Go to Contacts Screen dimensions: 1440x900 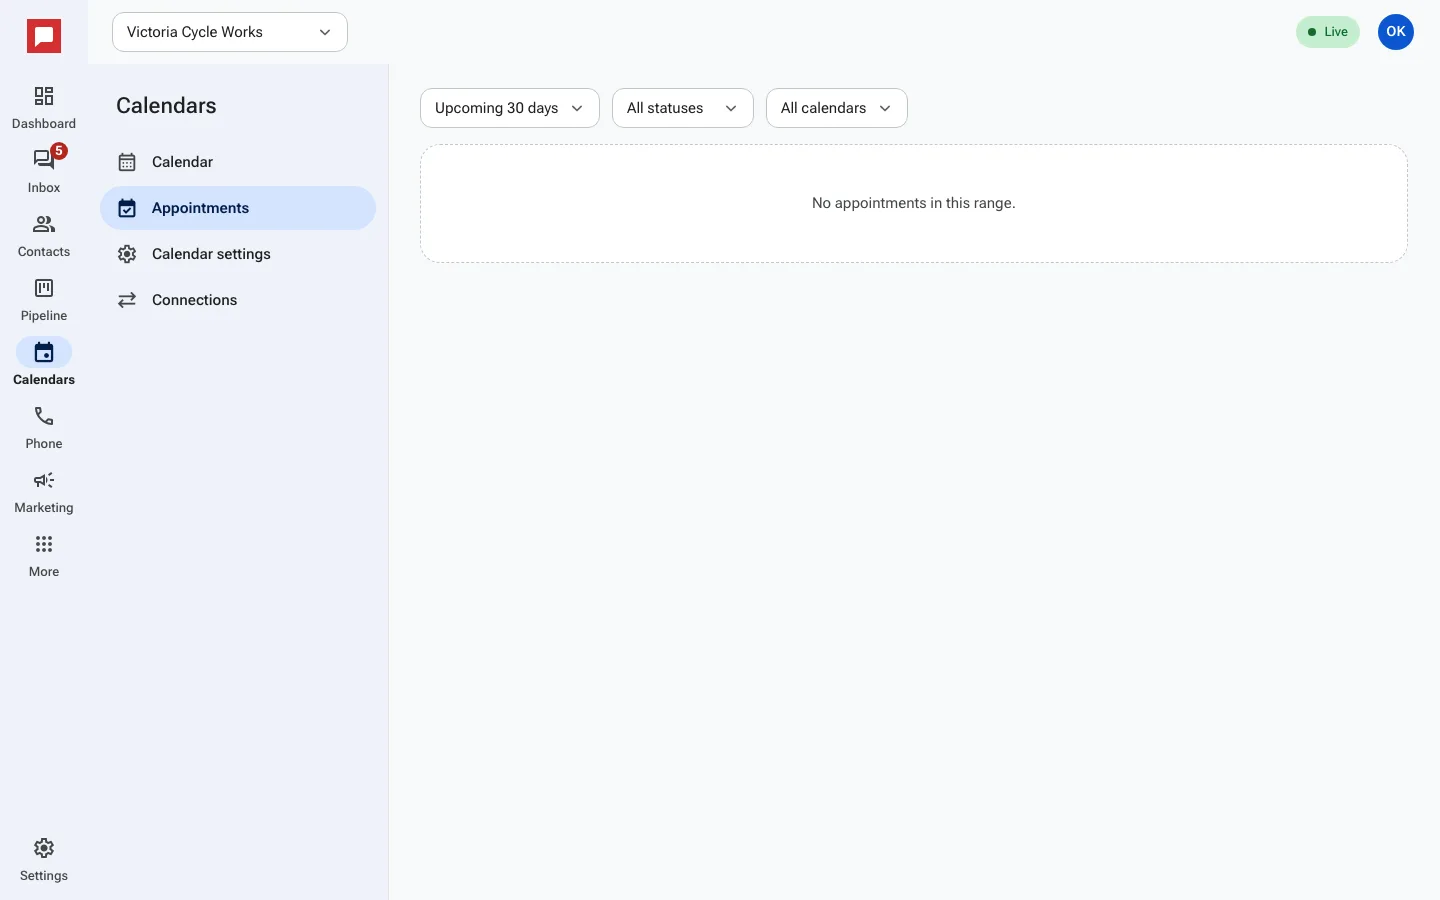point(44,236)
